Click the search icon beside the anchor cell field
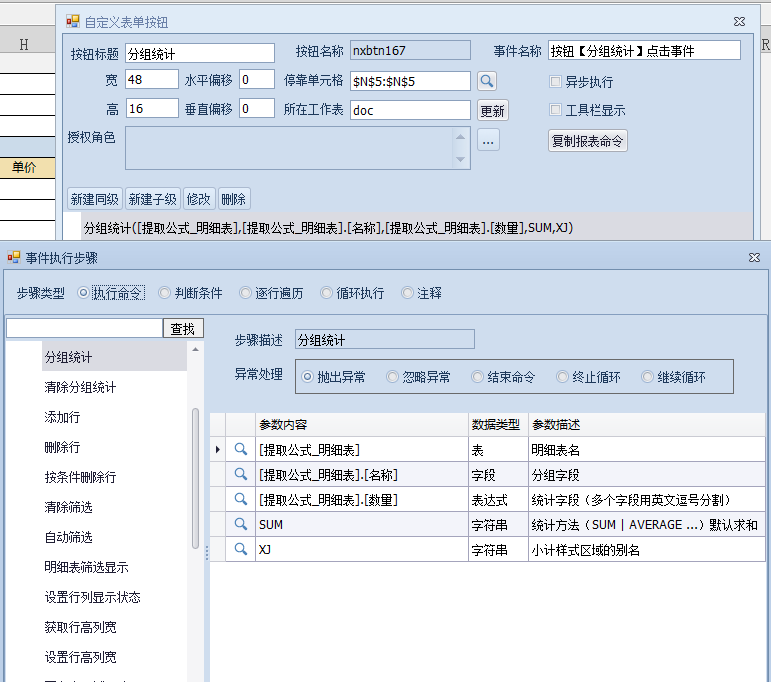771x682 pixels. point(486,81)
